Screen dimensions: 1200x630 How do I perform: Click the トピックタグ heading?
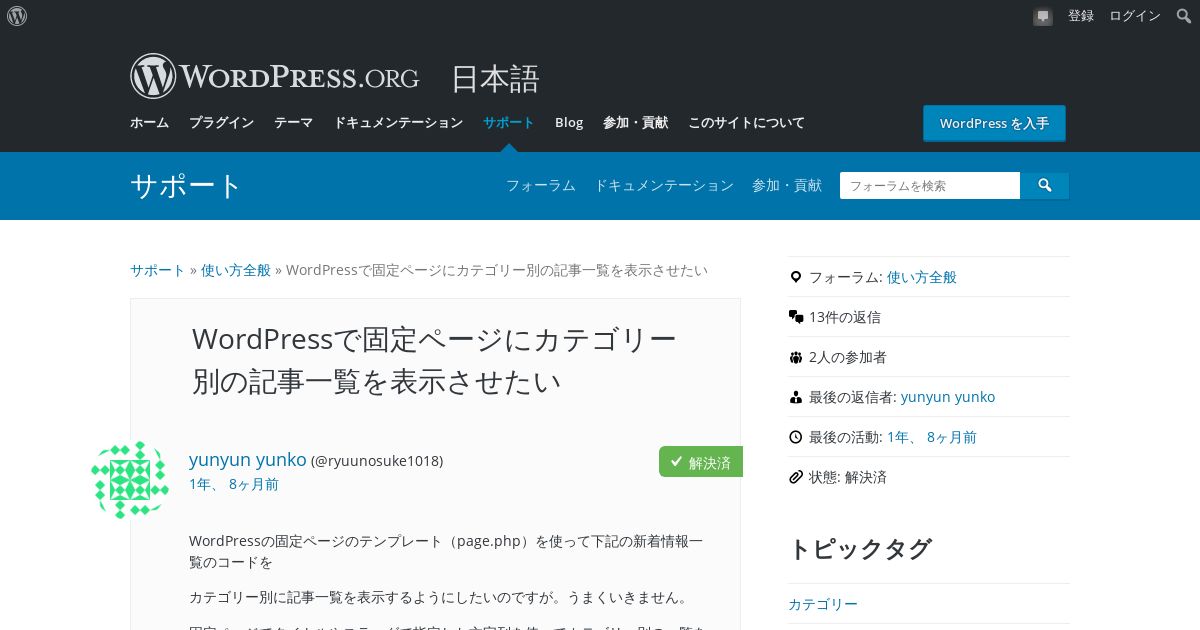coord(860,549)
